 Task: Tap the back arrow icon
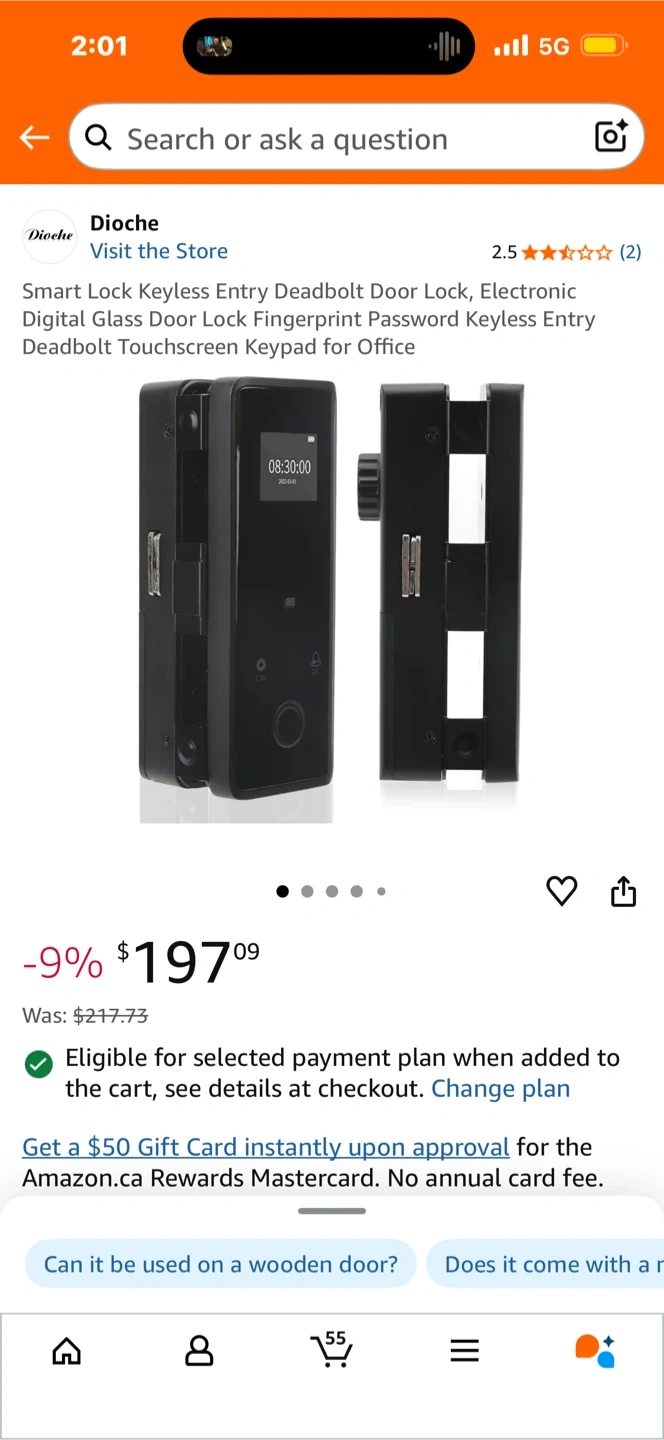34,137
